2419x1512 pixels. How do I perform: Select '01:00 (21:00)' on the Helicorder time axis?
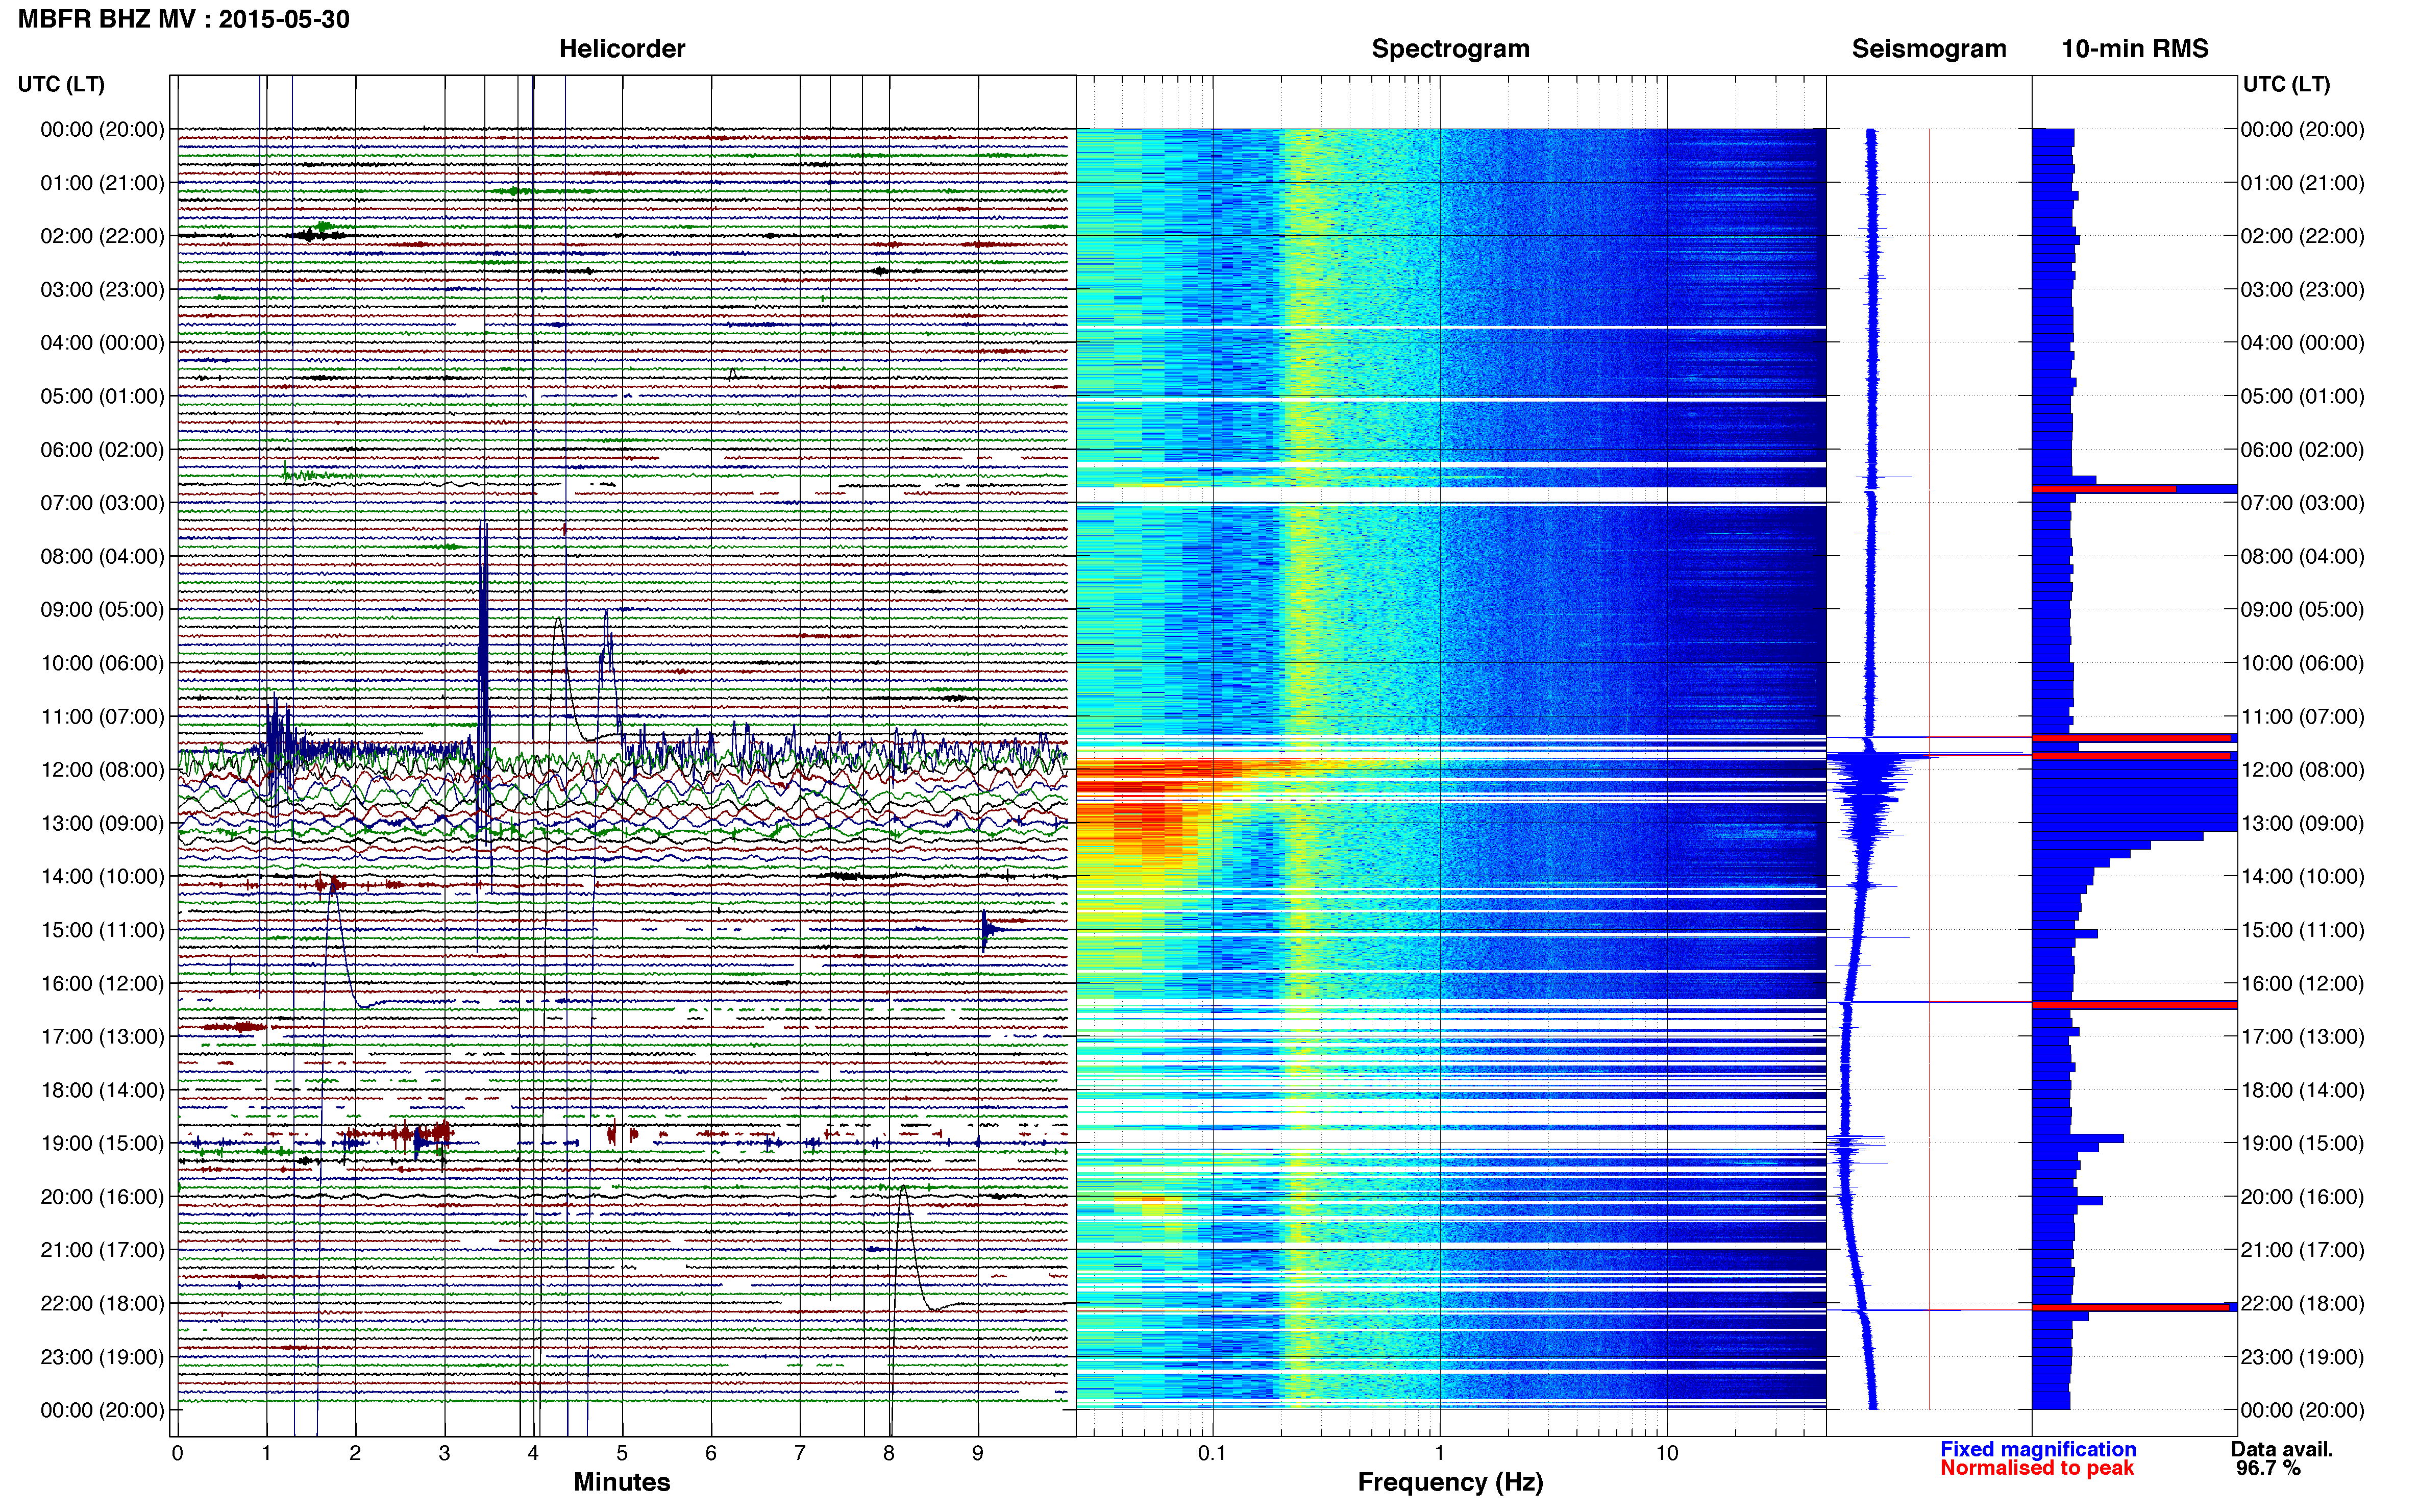pyautogui.click(x=102, y=183)
